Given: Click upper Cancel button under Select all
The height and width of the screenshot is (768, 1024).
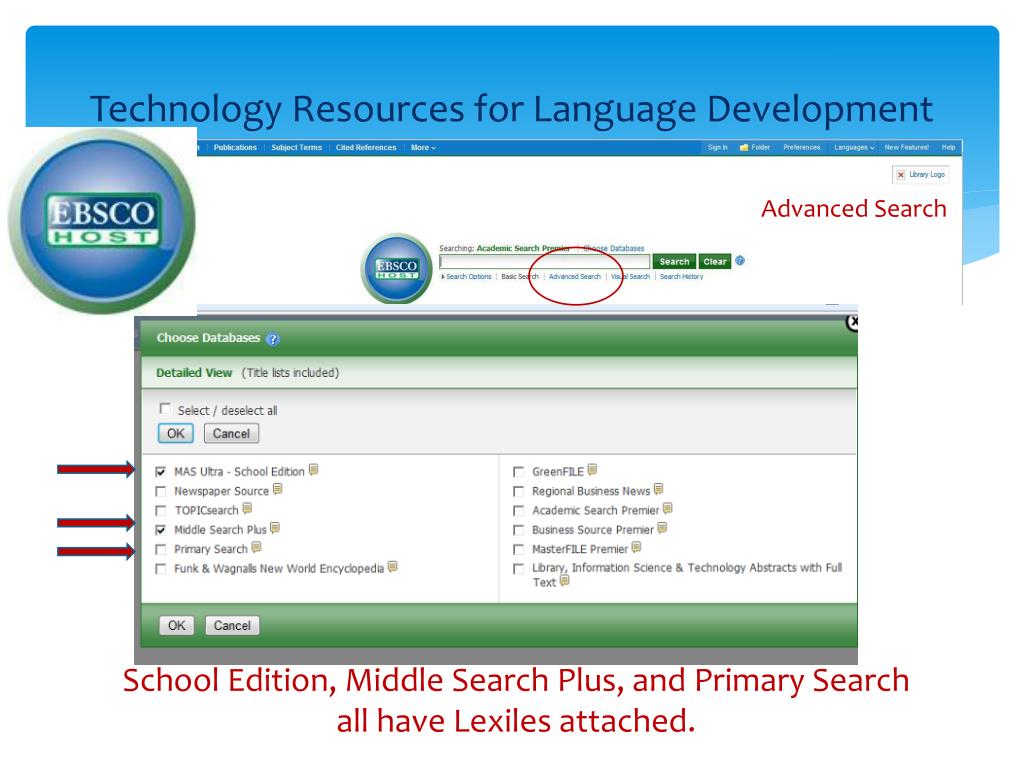Looking at the screenshot, I should point(231,434).
